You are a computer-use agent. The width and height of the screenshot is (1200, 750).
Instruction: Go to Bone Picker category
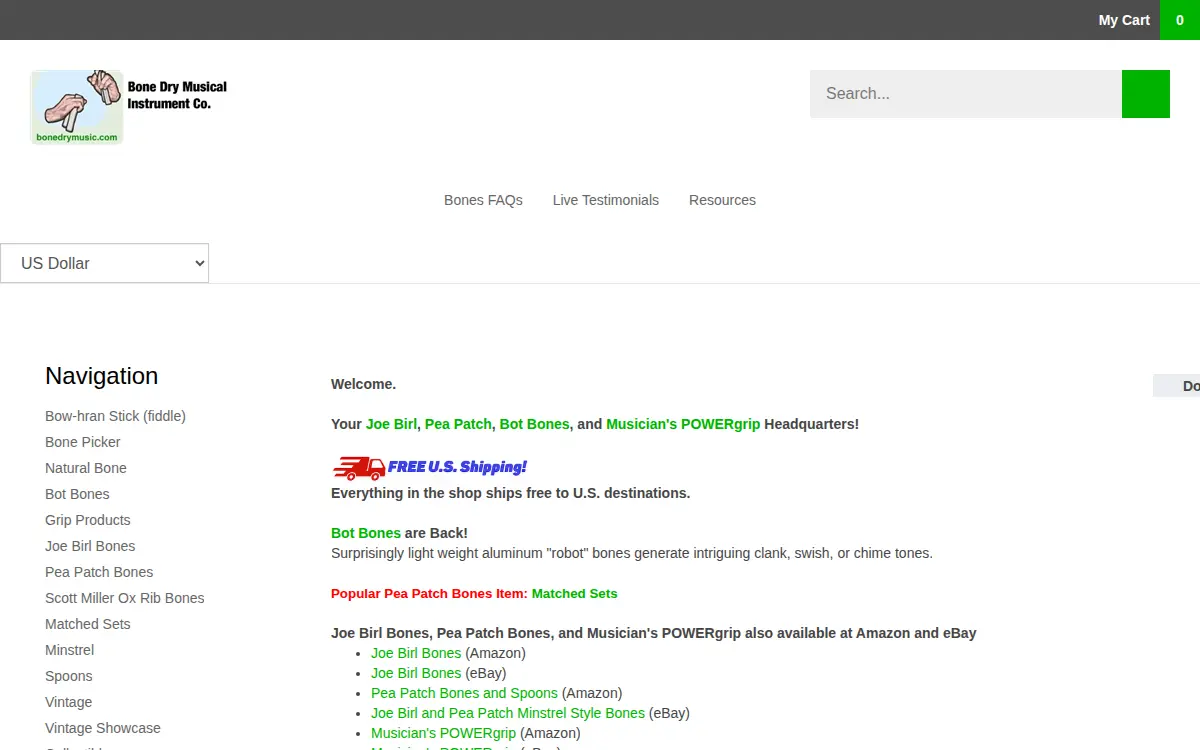[x=83, y=442]
